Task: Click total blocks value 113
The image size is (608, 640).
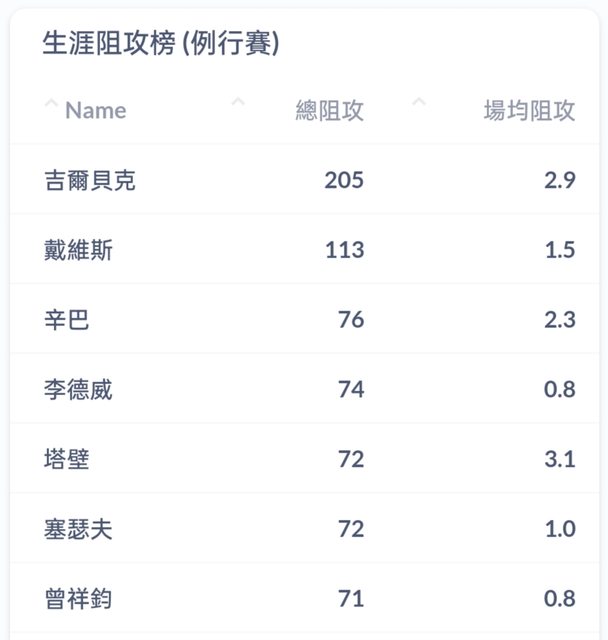Action: 344,250
